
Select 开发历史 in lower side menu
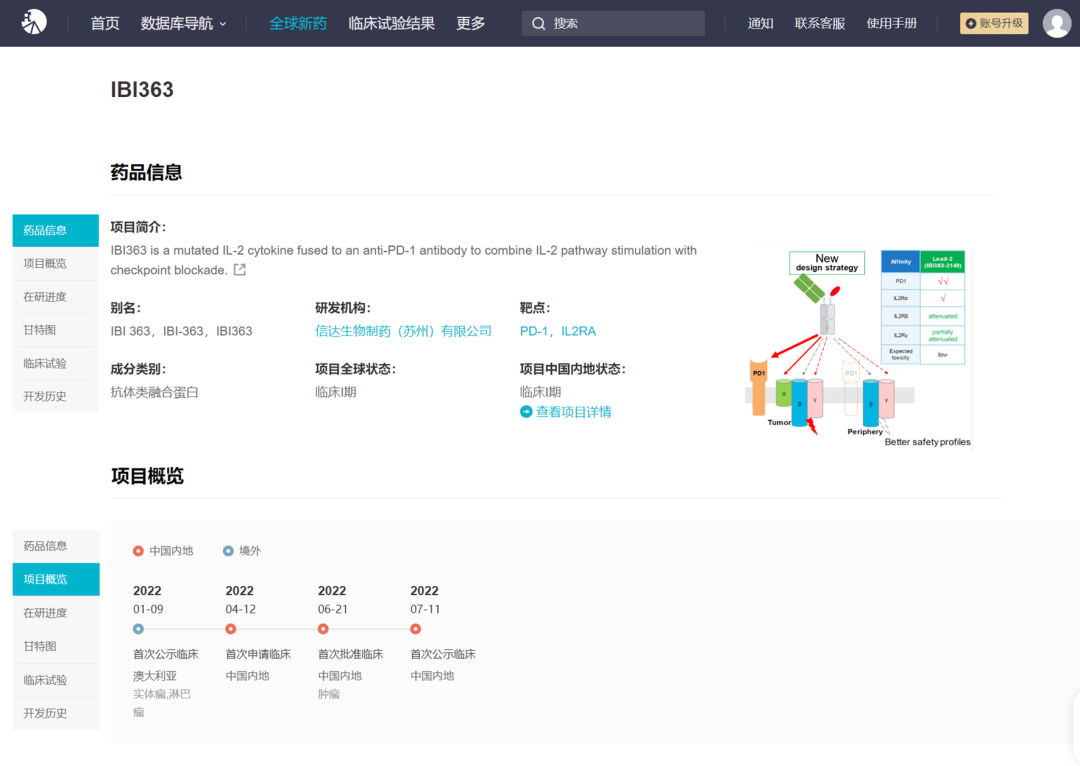(x=56, y=713)
